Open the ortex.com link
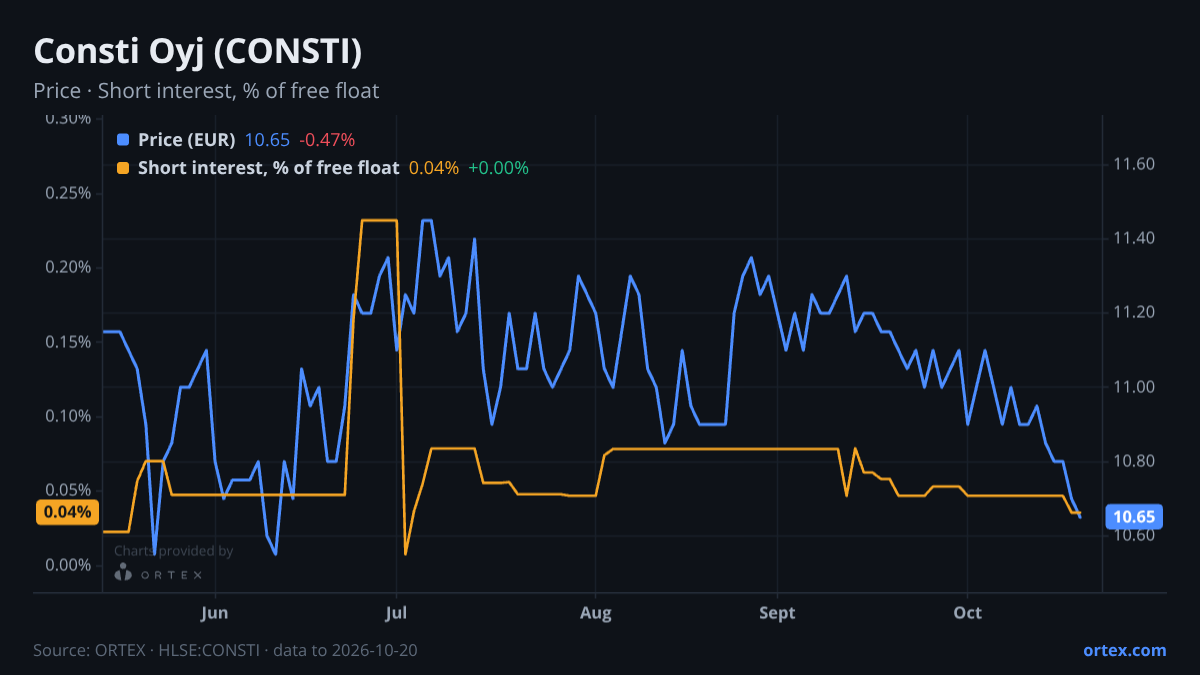Image resolution: width=1200 pixels, height=675 pixels. click(1125, 650)
